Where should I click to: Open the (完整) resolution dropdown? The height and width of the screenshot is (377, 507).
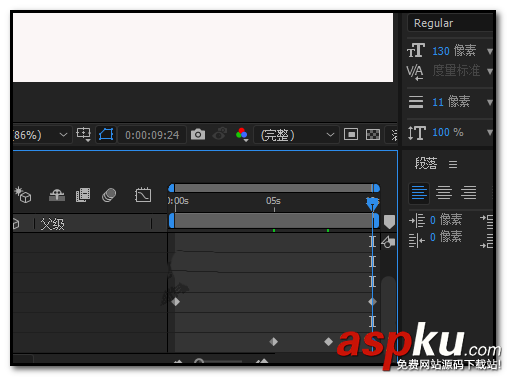pyautogui.click(x=296, y=135)
